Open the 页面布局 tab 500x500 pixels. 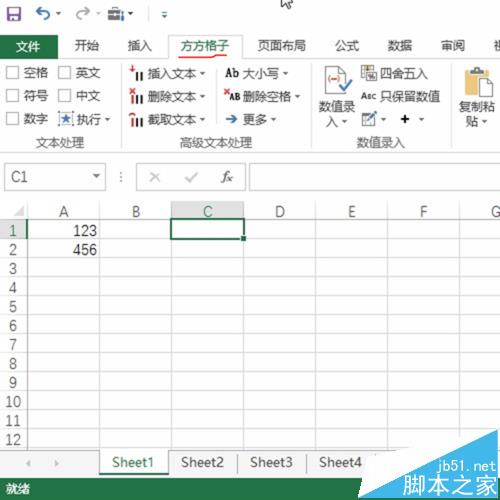282,45
